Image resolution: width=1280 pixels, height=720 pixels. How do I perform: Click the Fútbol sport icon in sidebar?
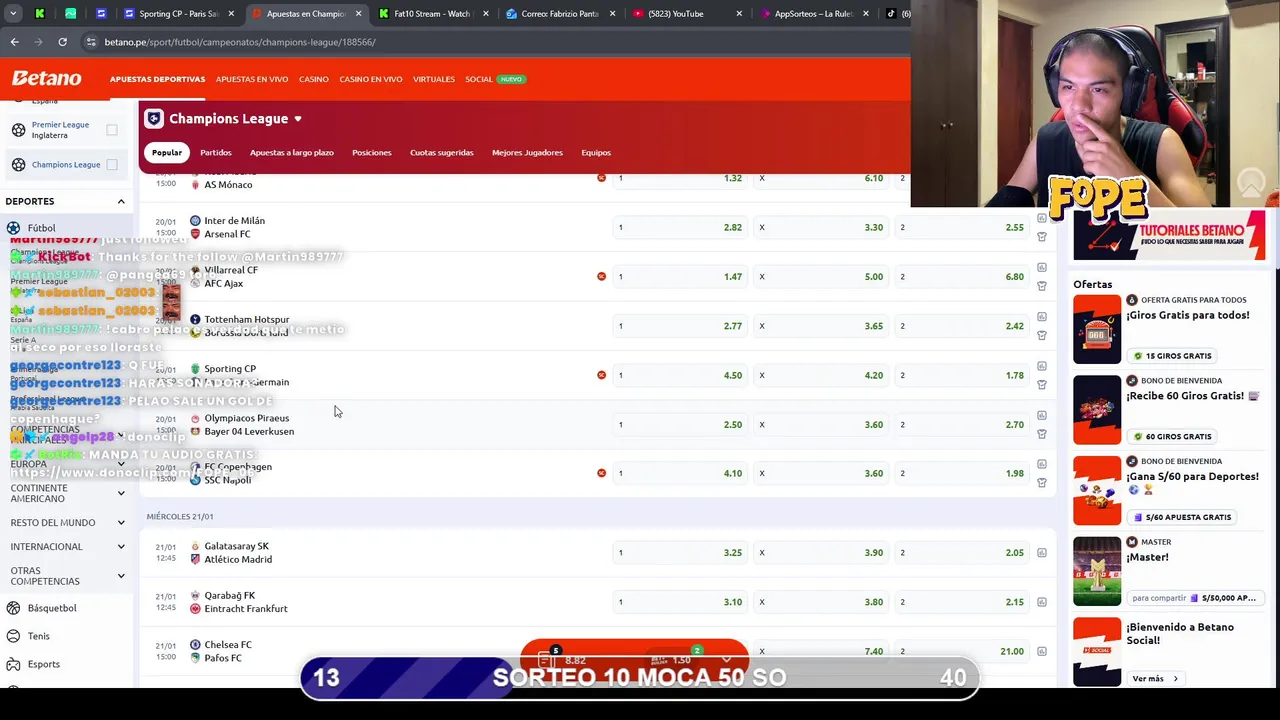pos(14,228)
